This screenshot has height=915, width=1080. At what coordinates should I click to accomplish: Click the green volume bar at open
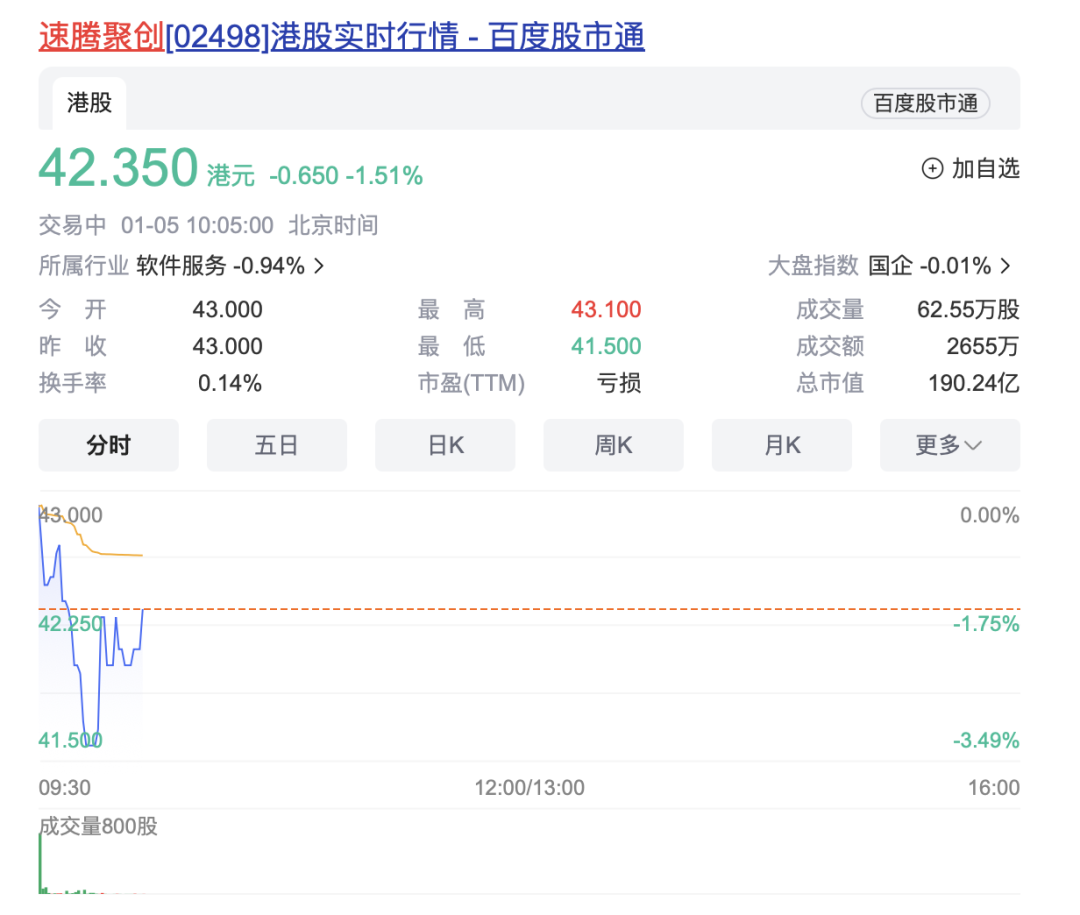(41, 862)
